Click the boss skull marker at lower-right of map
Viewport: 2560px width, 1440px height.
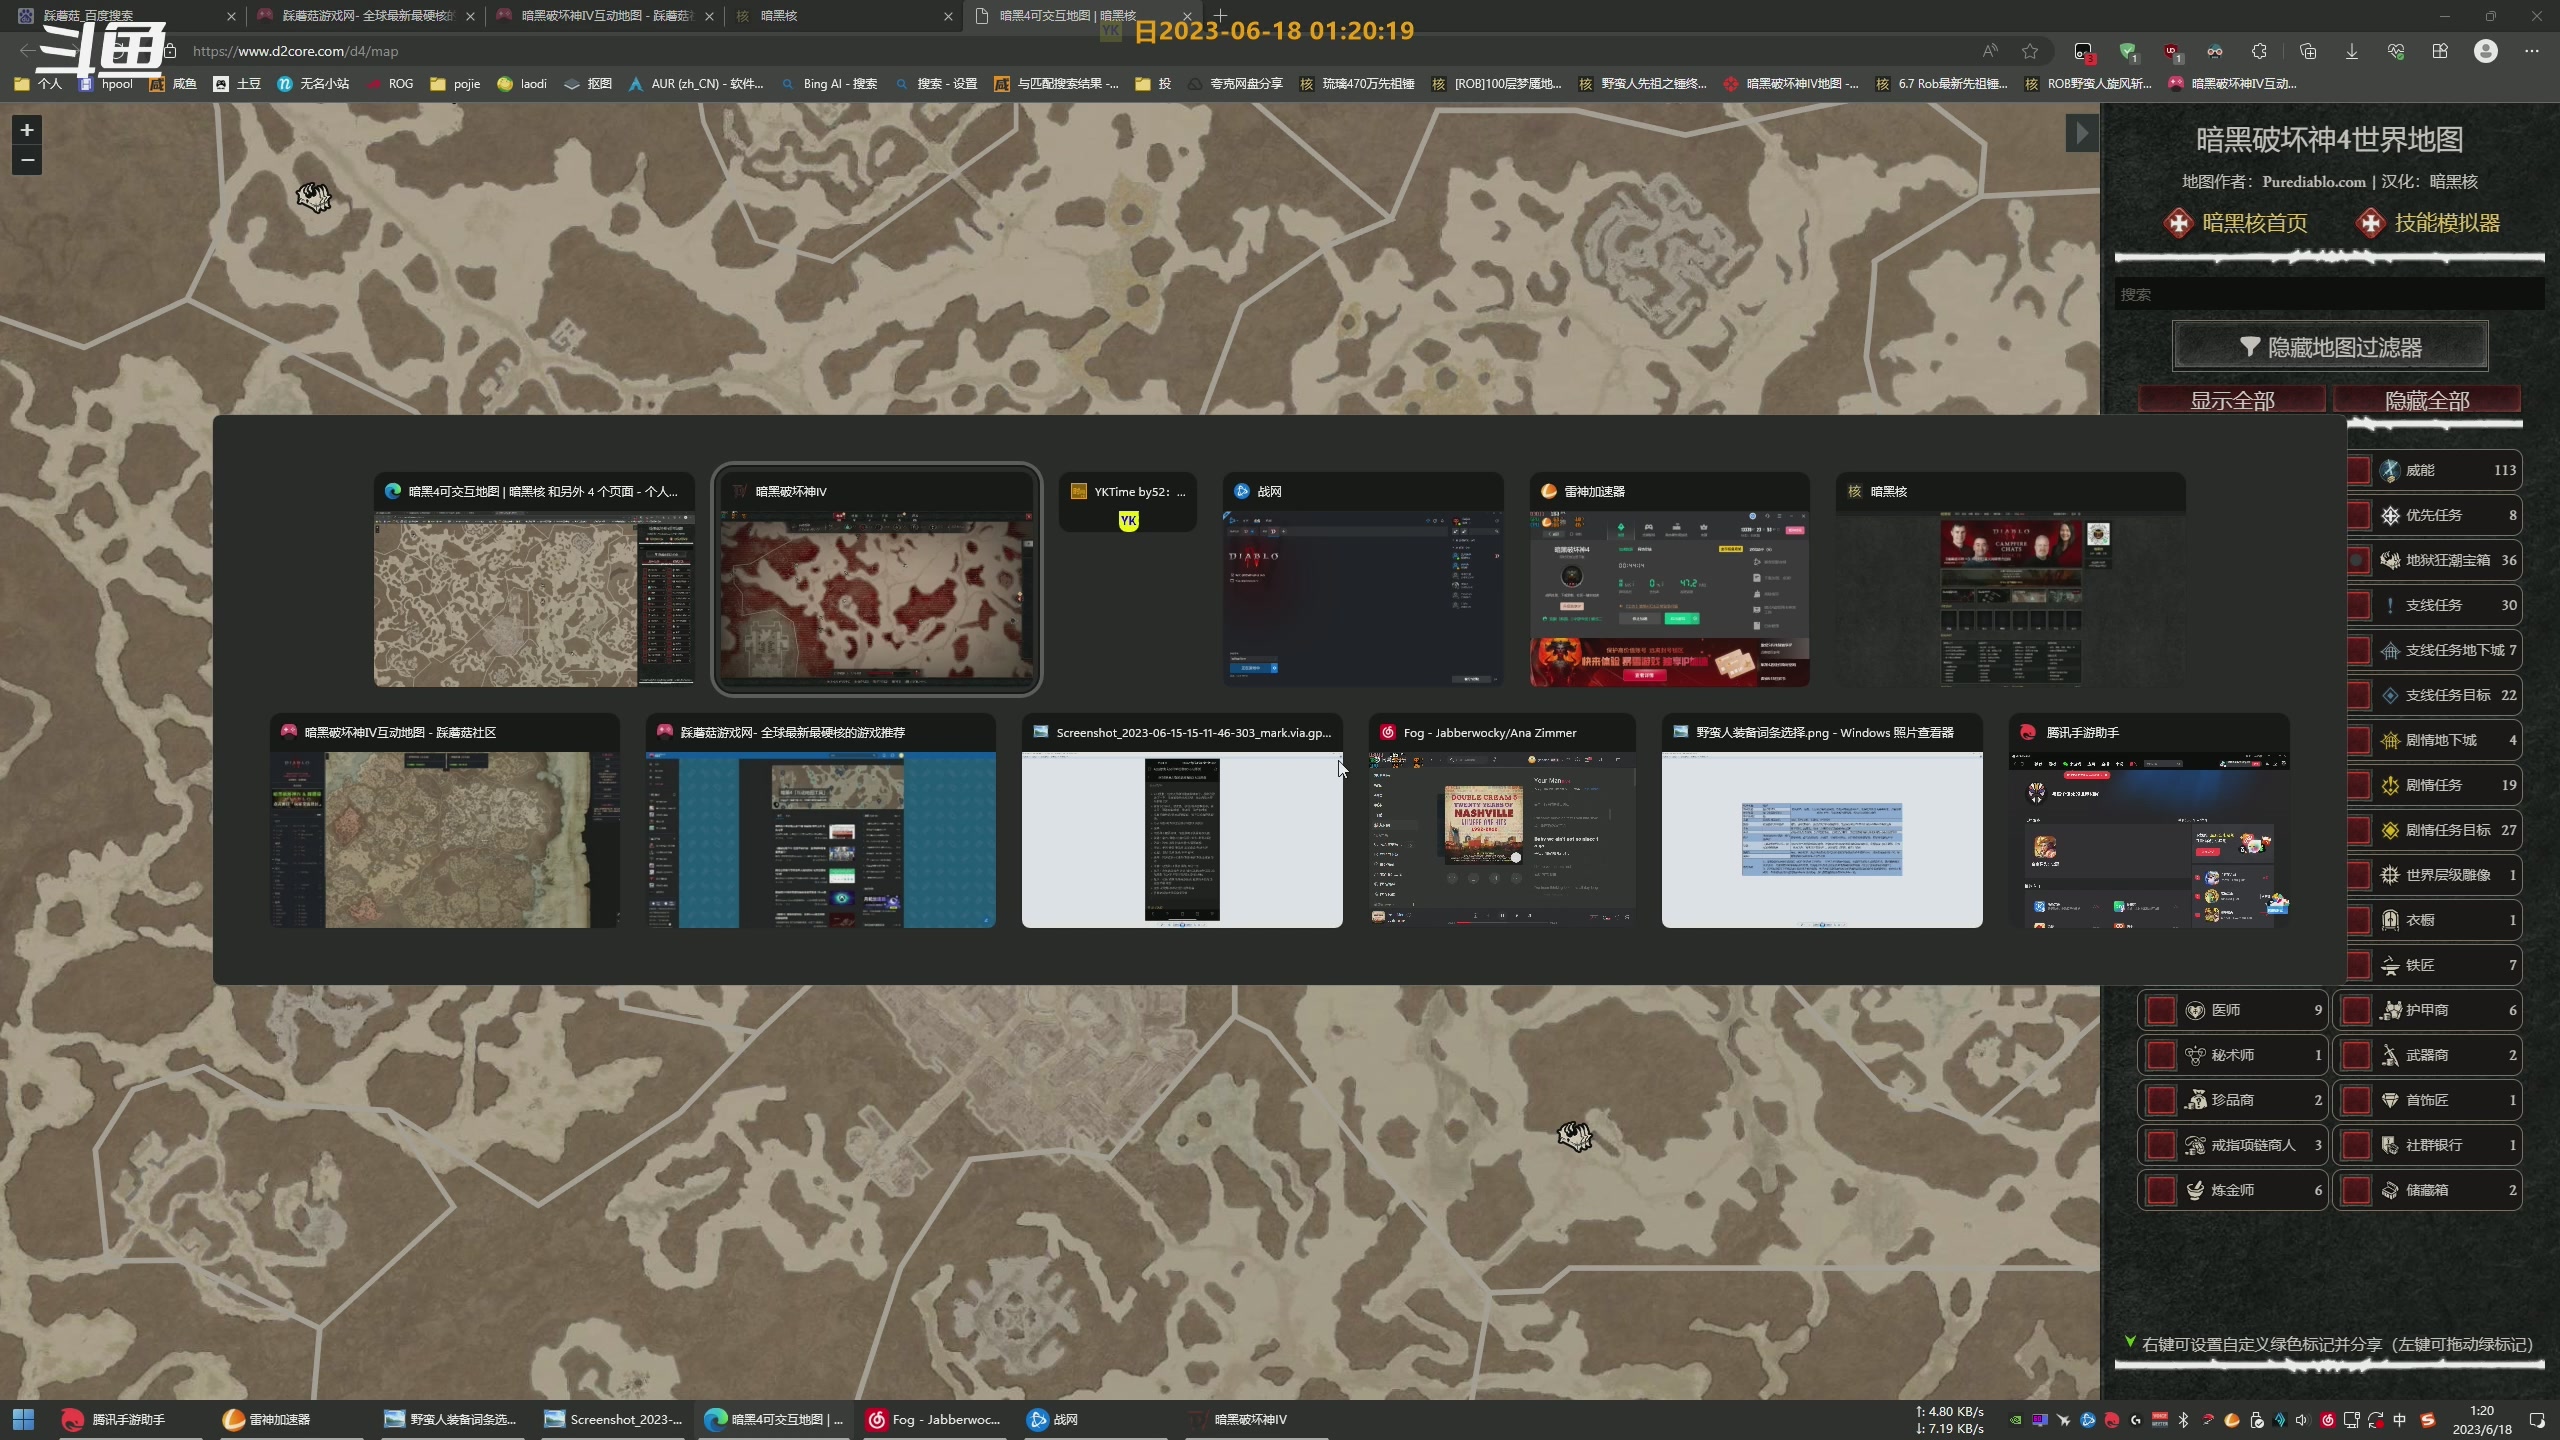(1574, 1136)
